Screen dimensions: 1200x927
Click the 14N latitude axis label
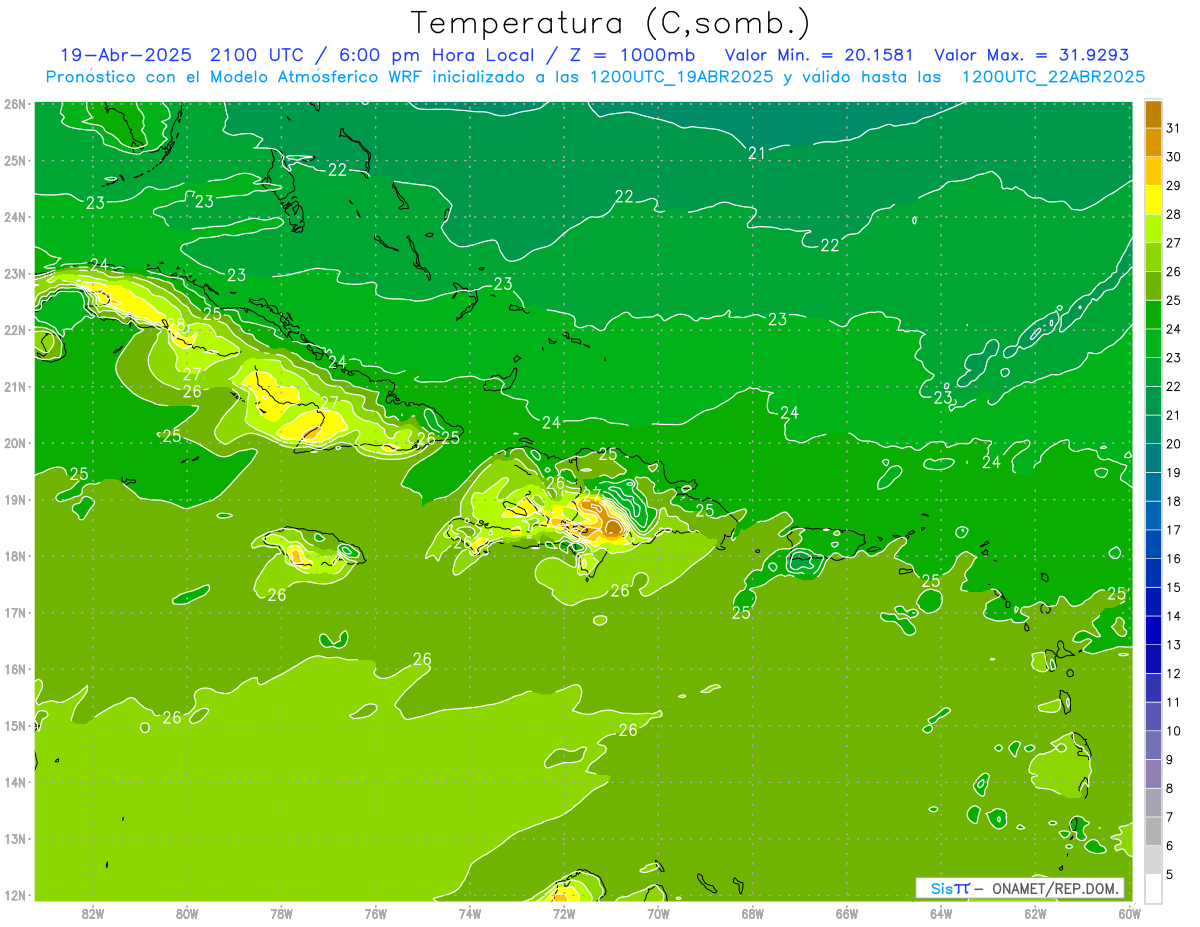click(x=15, y=782)
